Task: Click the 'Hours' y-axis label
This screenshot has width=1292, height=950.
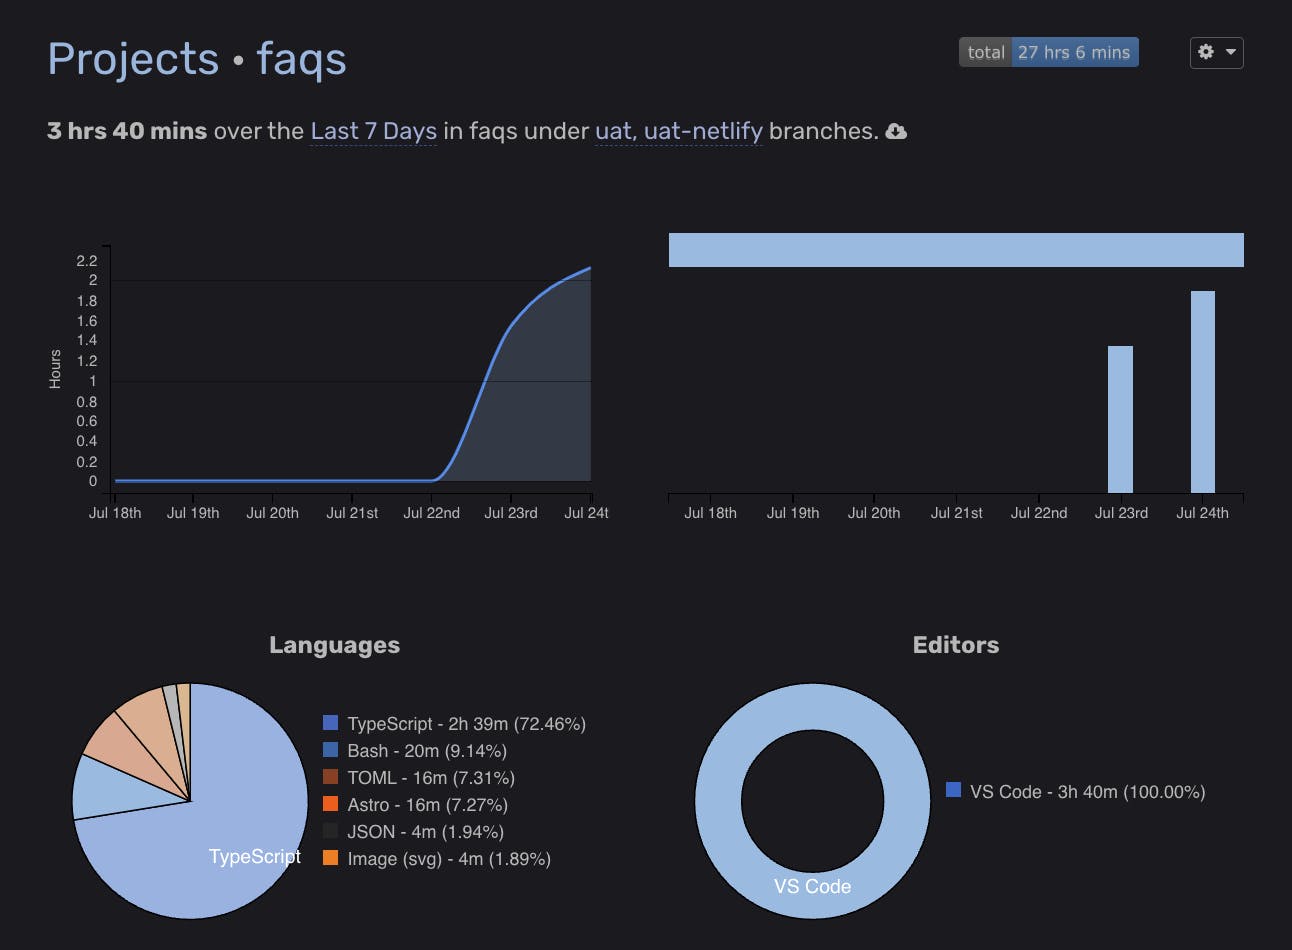Action: [55, 369]
